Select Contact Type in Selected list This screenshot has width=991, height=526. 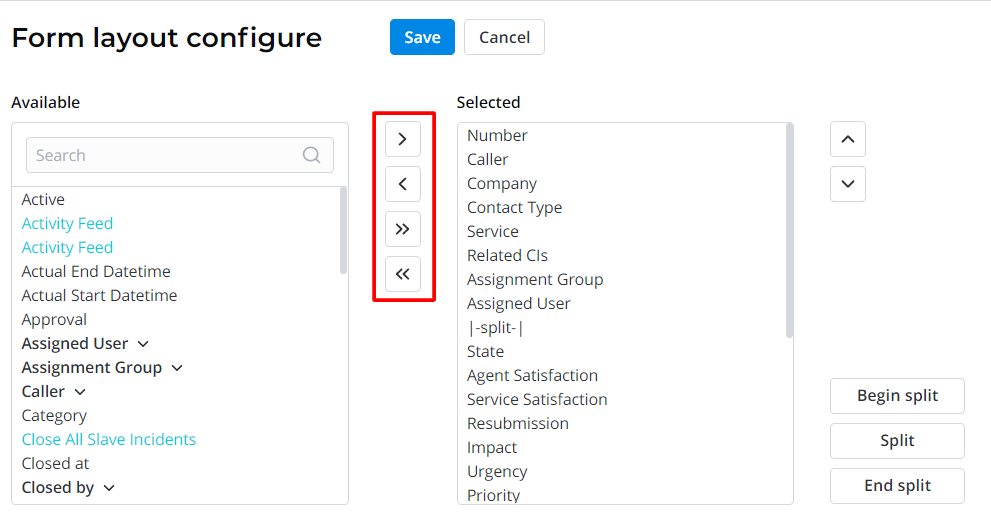pos(514,208)
